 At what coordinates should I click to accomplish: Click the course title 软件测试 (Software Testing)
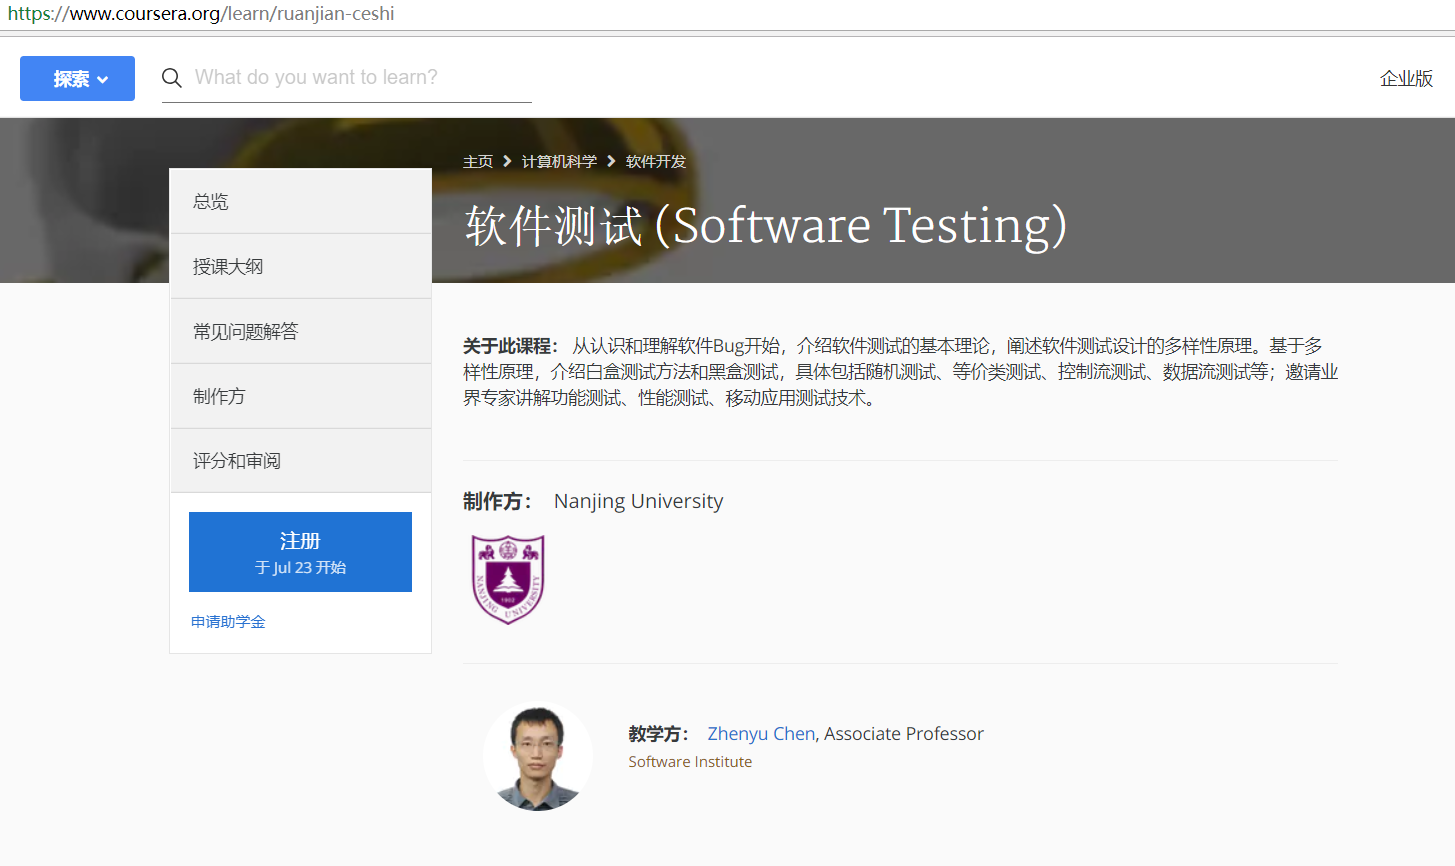click(x=766, y=225)
